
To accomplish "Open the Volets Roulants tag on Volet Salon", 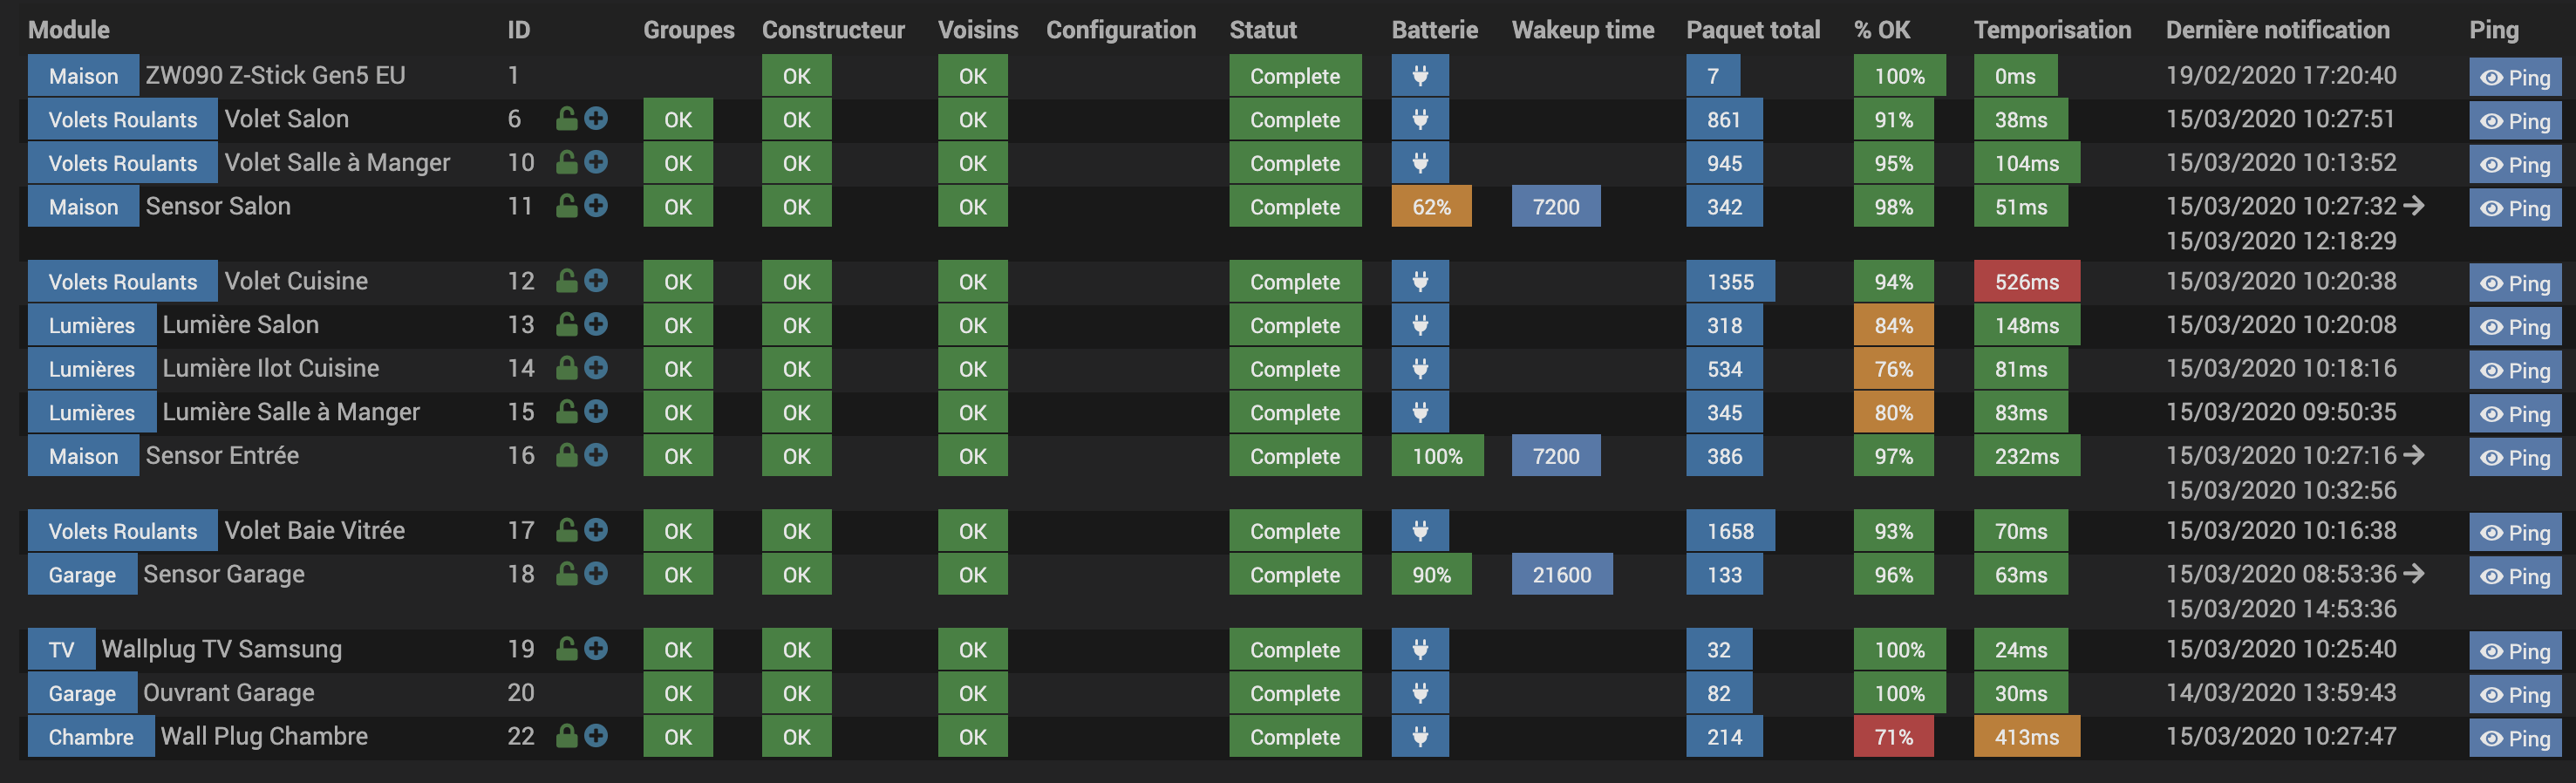I will [x=123, y=120].
